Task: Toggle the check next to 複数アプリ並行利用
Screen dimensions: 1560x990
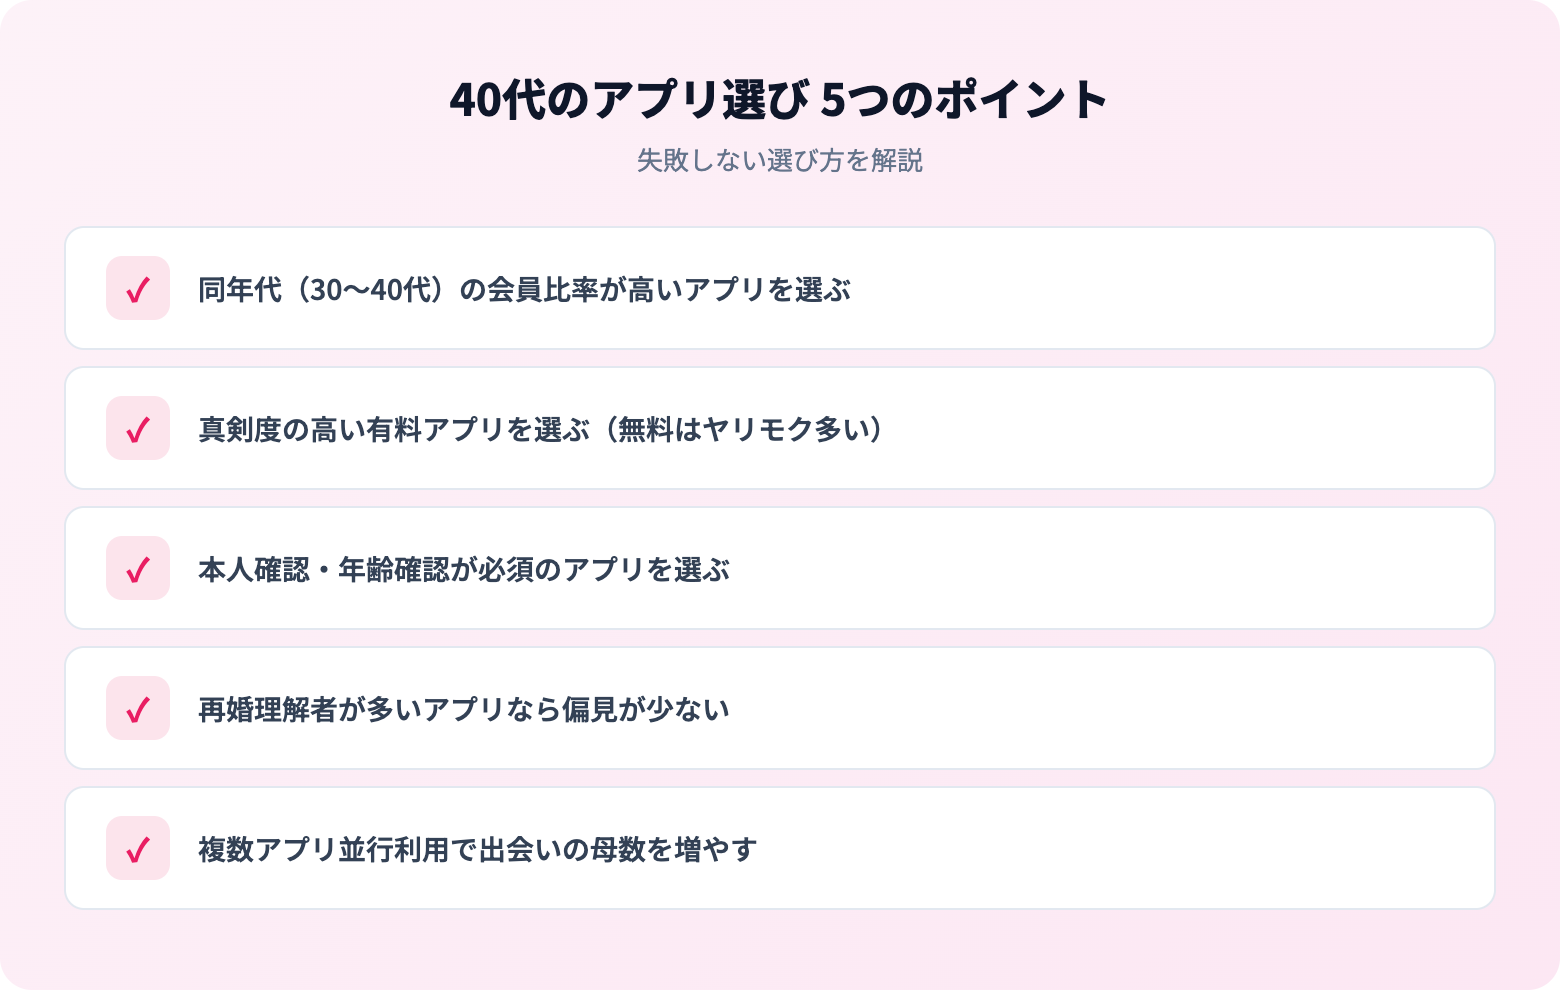Action: click(x=138, y=849)
